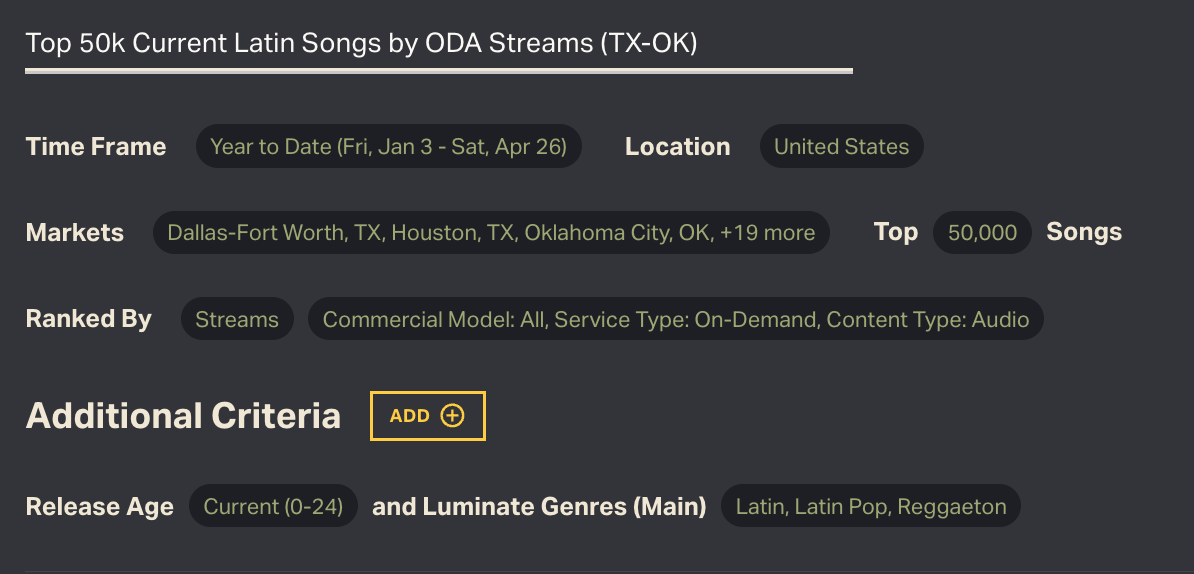
Task: Click the Luminate Genres (Main) label
Action: pyautogui.click(x=539, y=506)
